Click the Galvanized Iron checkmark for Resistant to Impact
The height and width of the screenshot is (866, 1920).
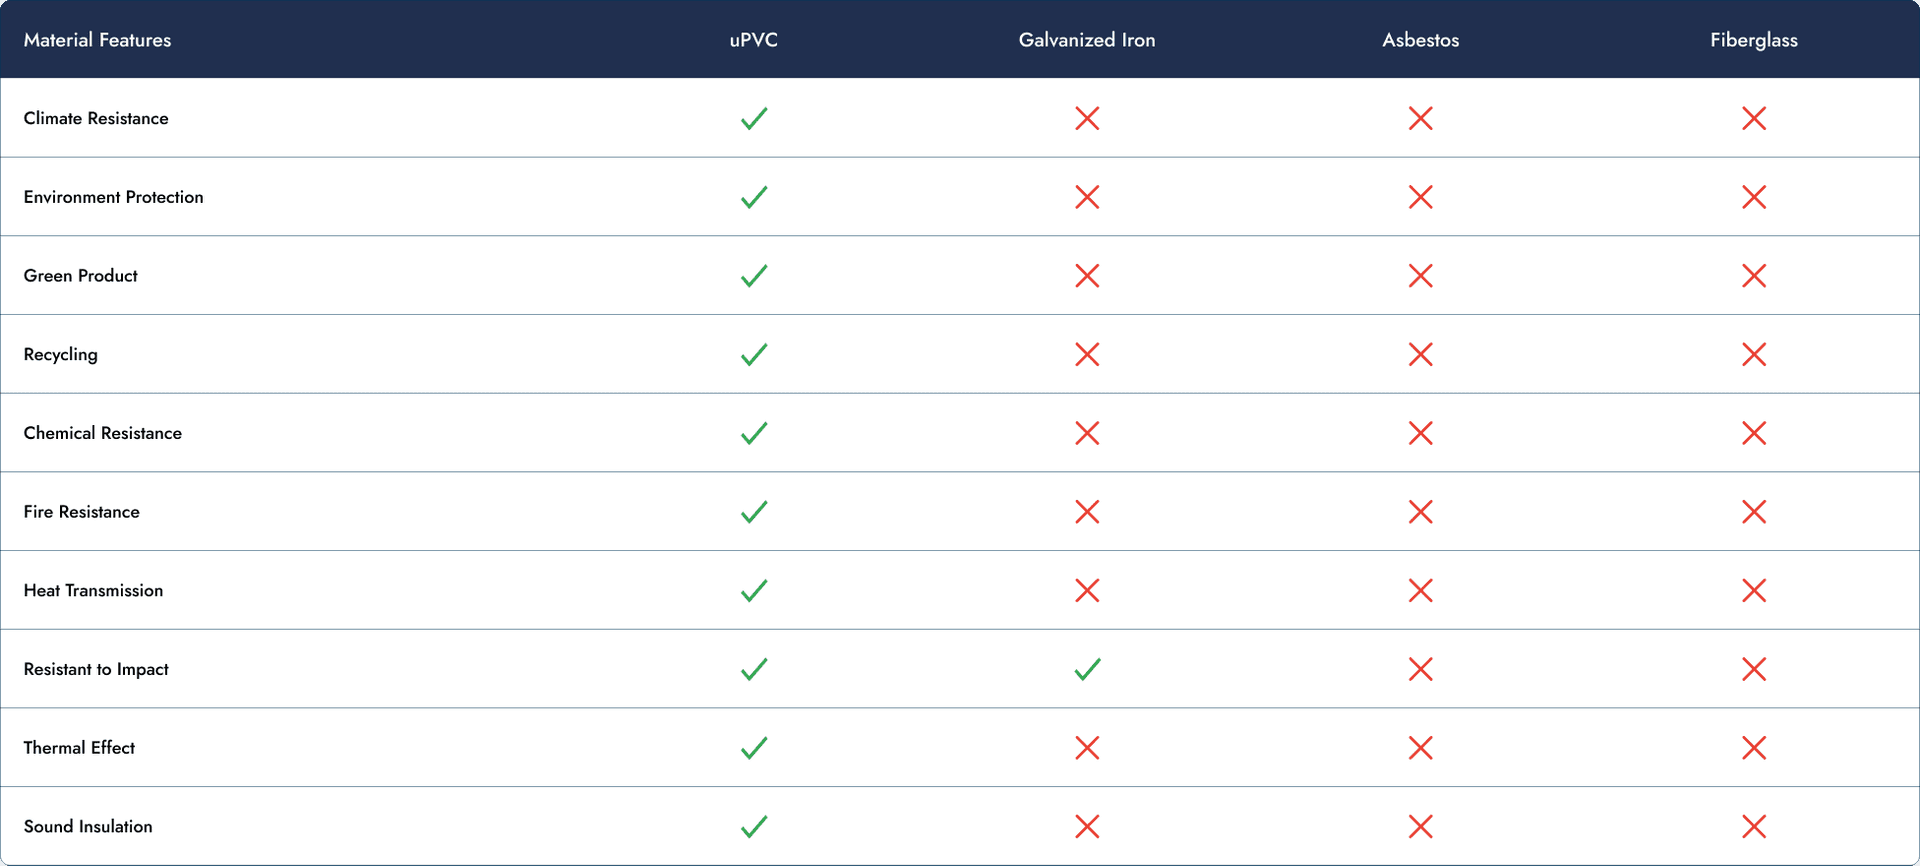click(1087, 669)
